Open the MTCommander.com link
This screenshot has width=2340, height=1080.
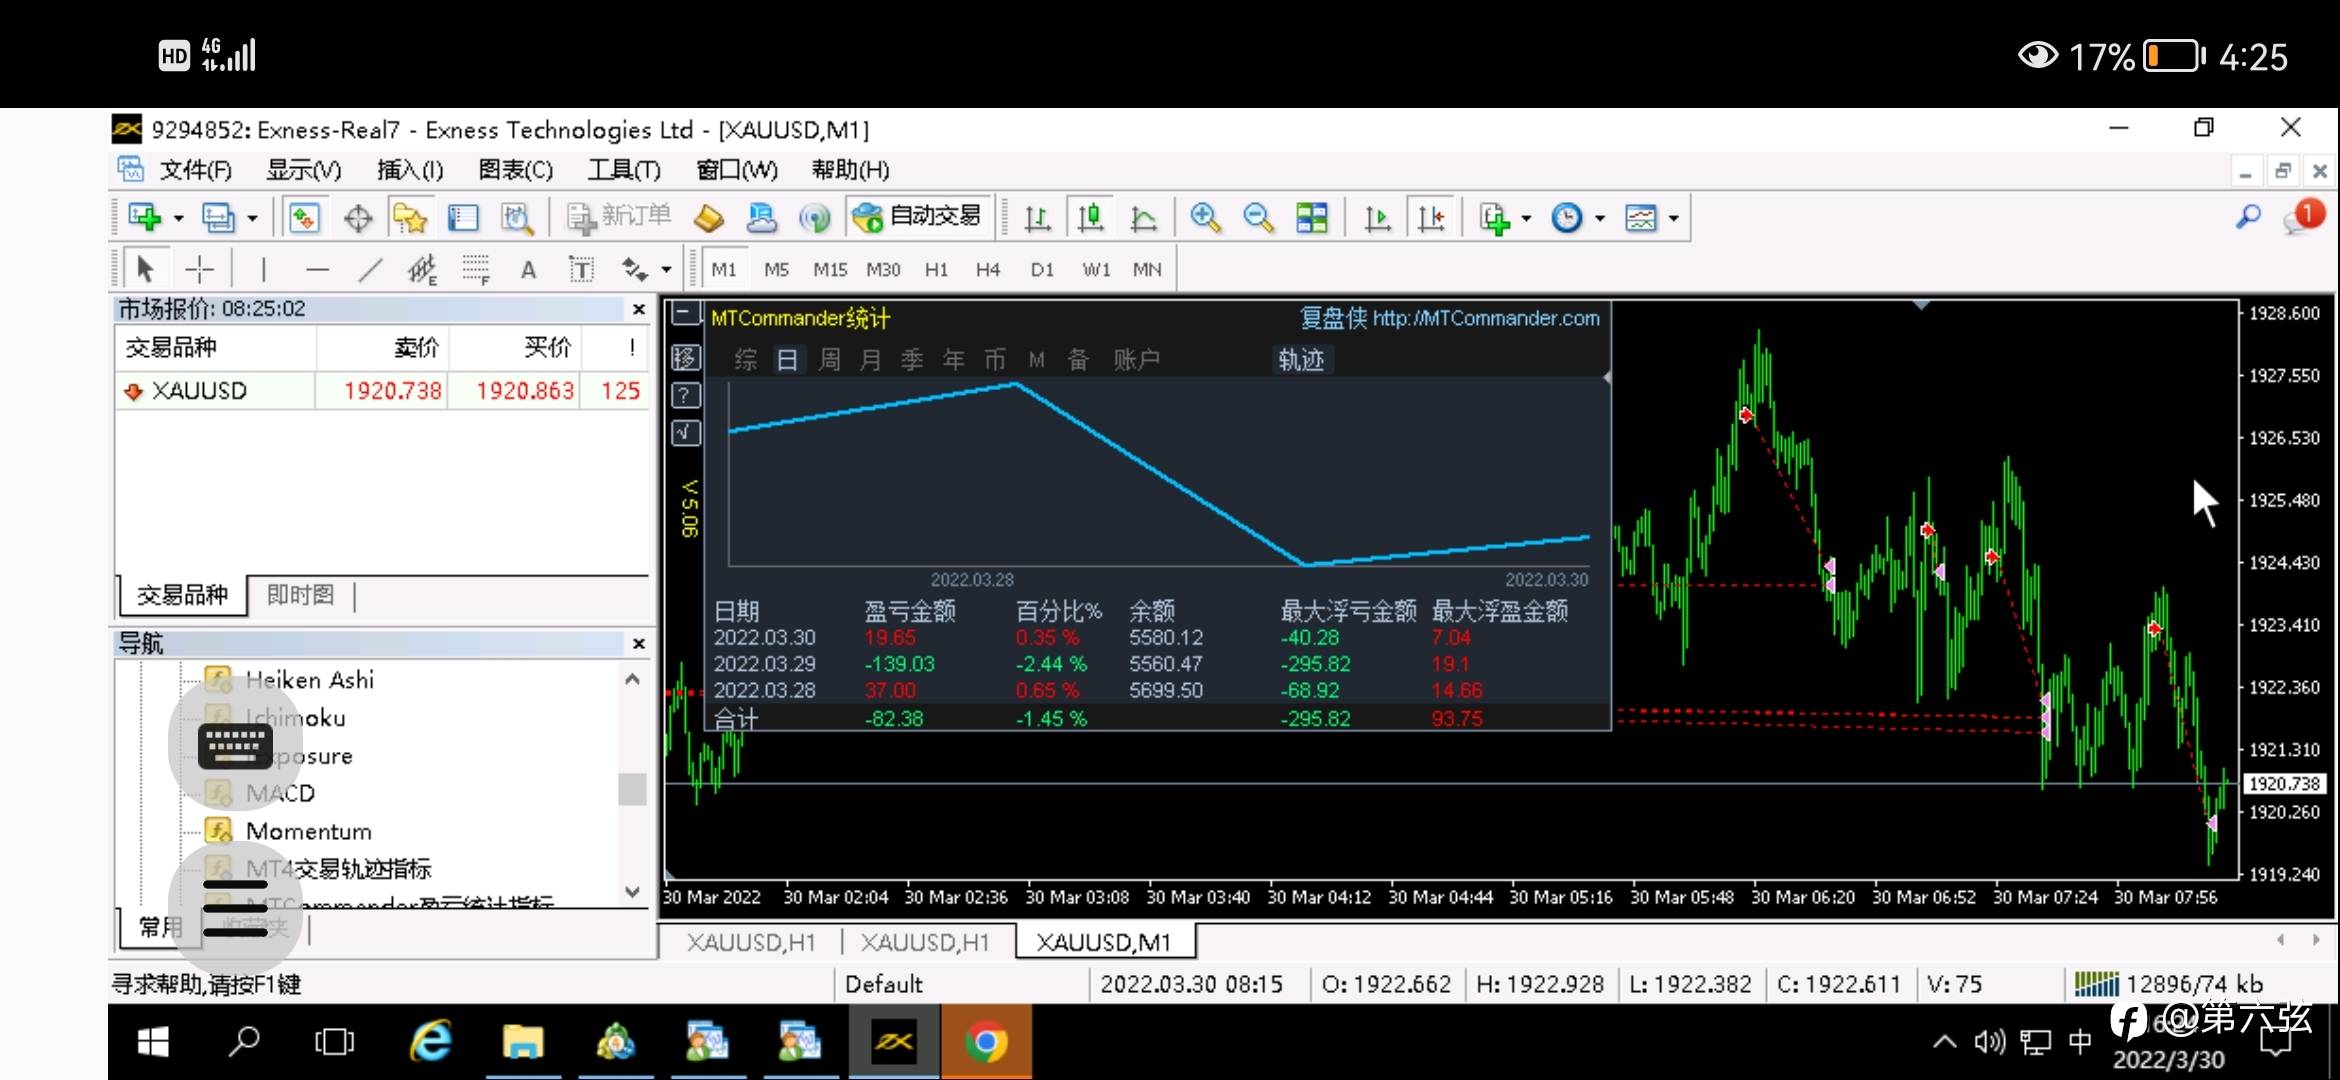(x=1485, y=318)
